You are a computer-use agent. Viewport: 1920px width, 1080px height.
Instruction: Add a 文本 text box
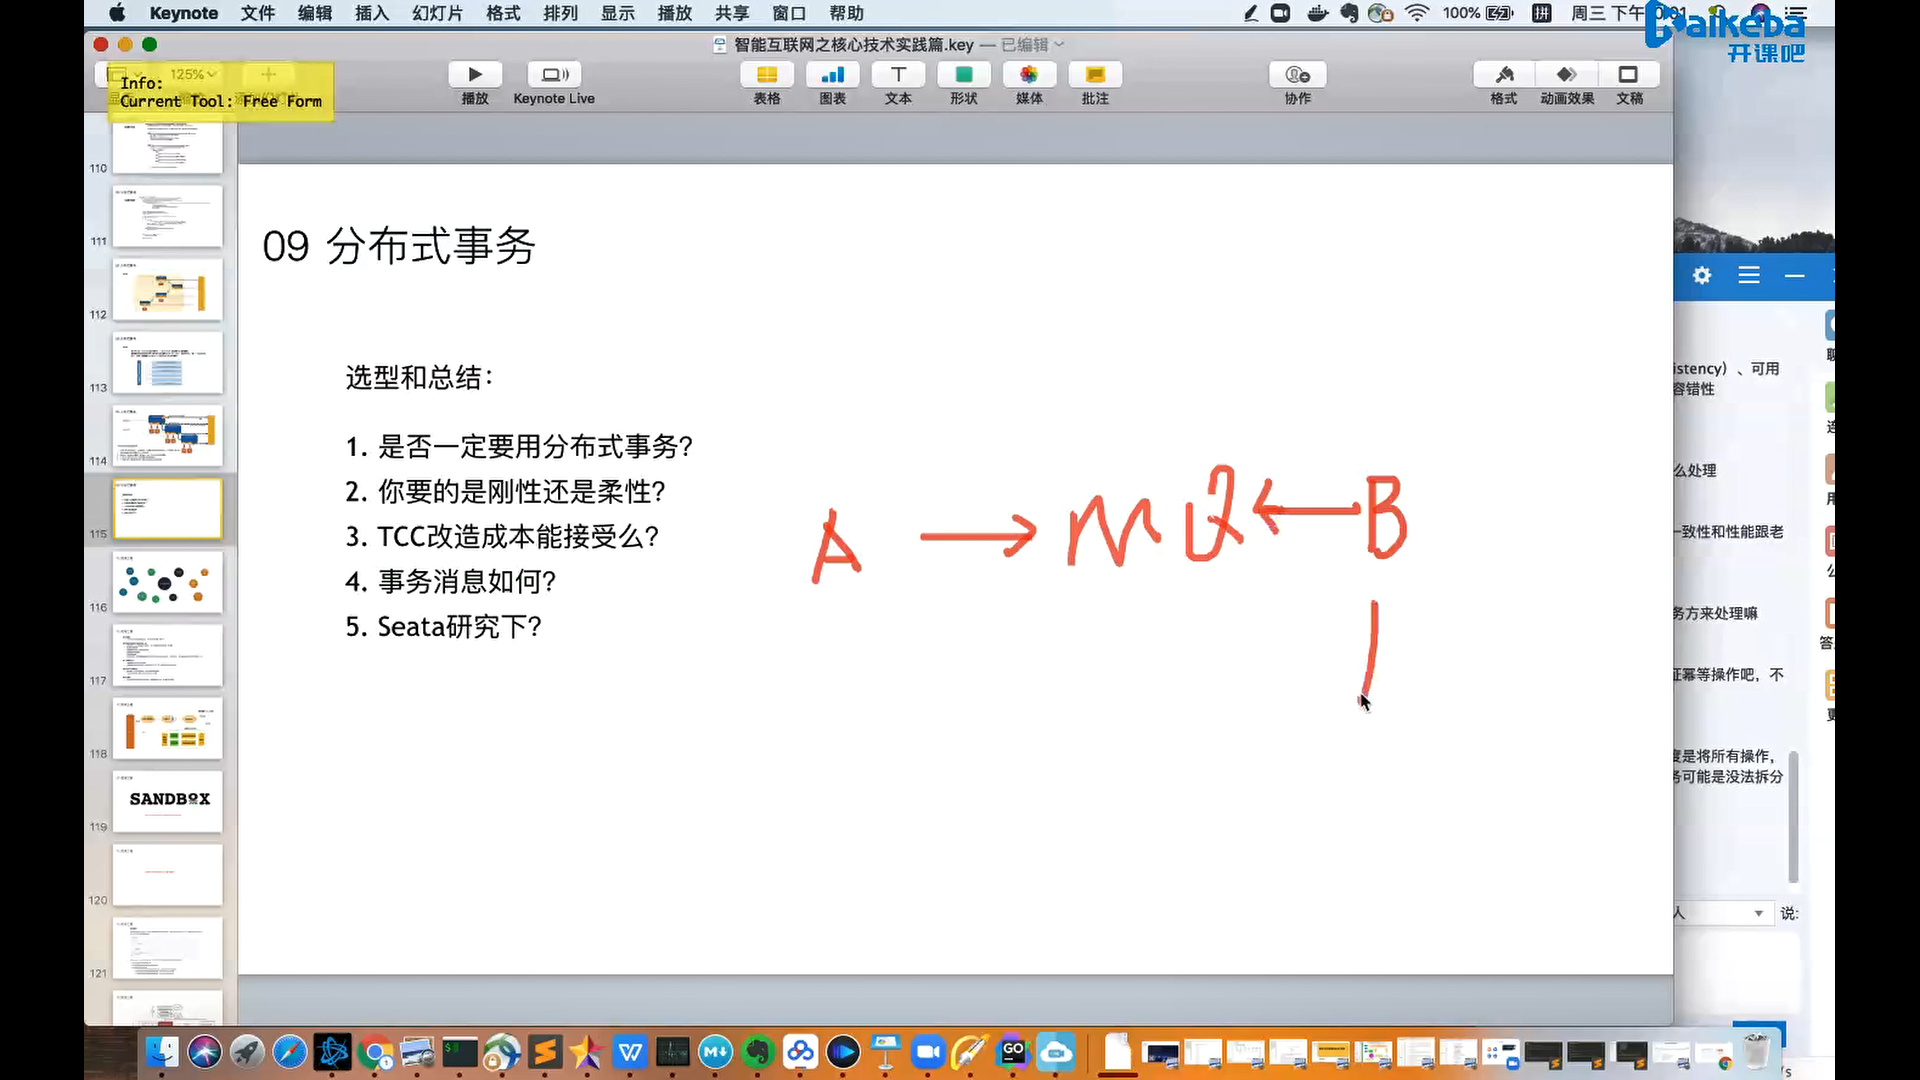[898, 75]
